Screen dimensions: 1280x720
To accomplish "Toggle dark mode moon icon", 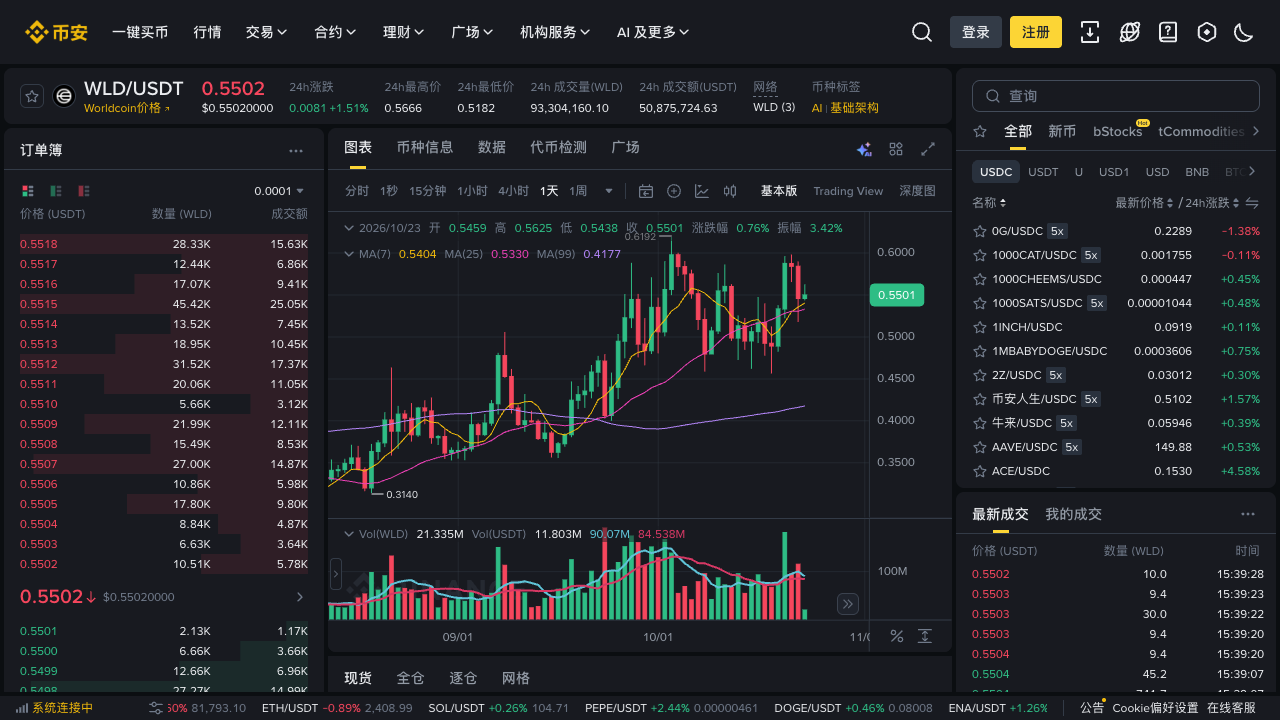I will pos(1244,32).
